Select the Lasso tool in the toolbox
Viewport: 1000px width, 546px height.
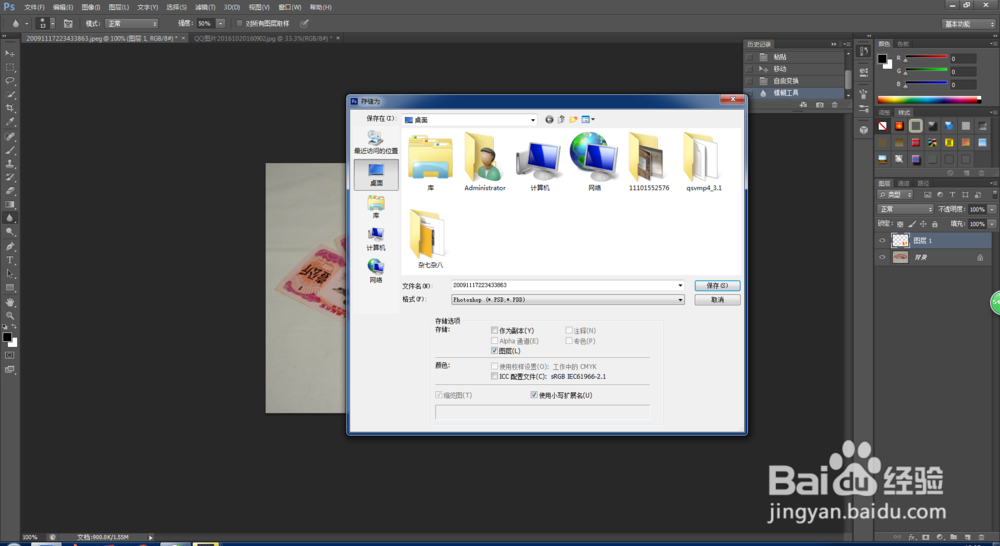point(10,80)
